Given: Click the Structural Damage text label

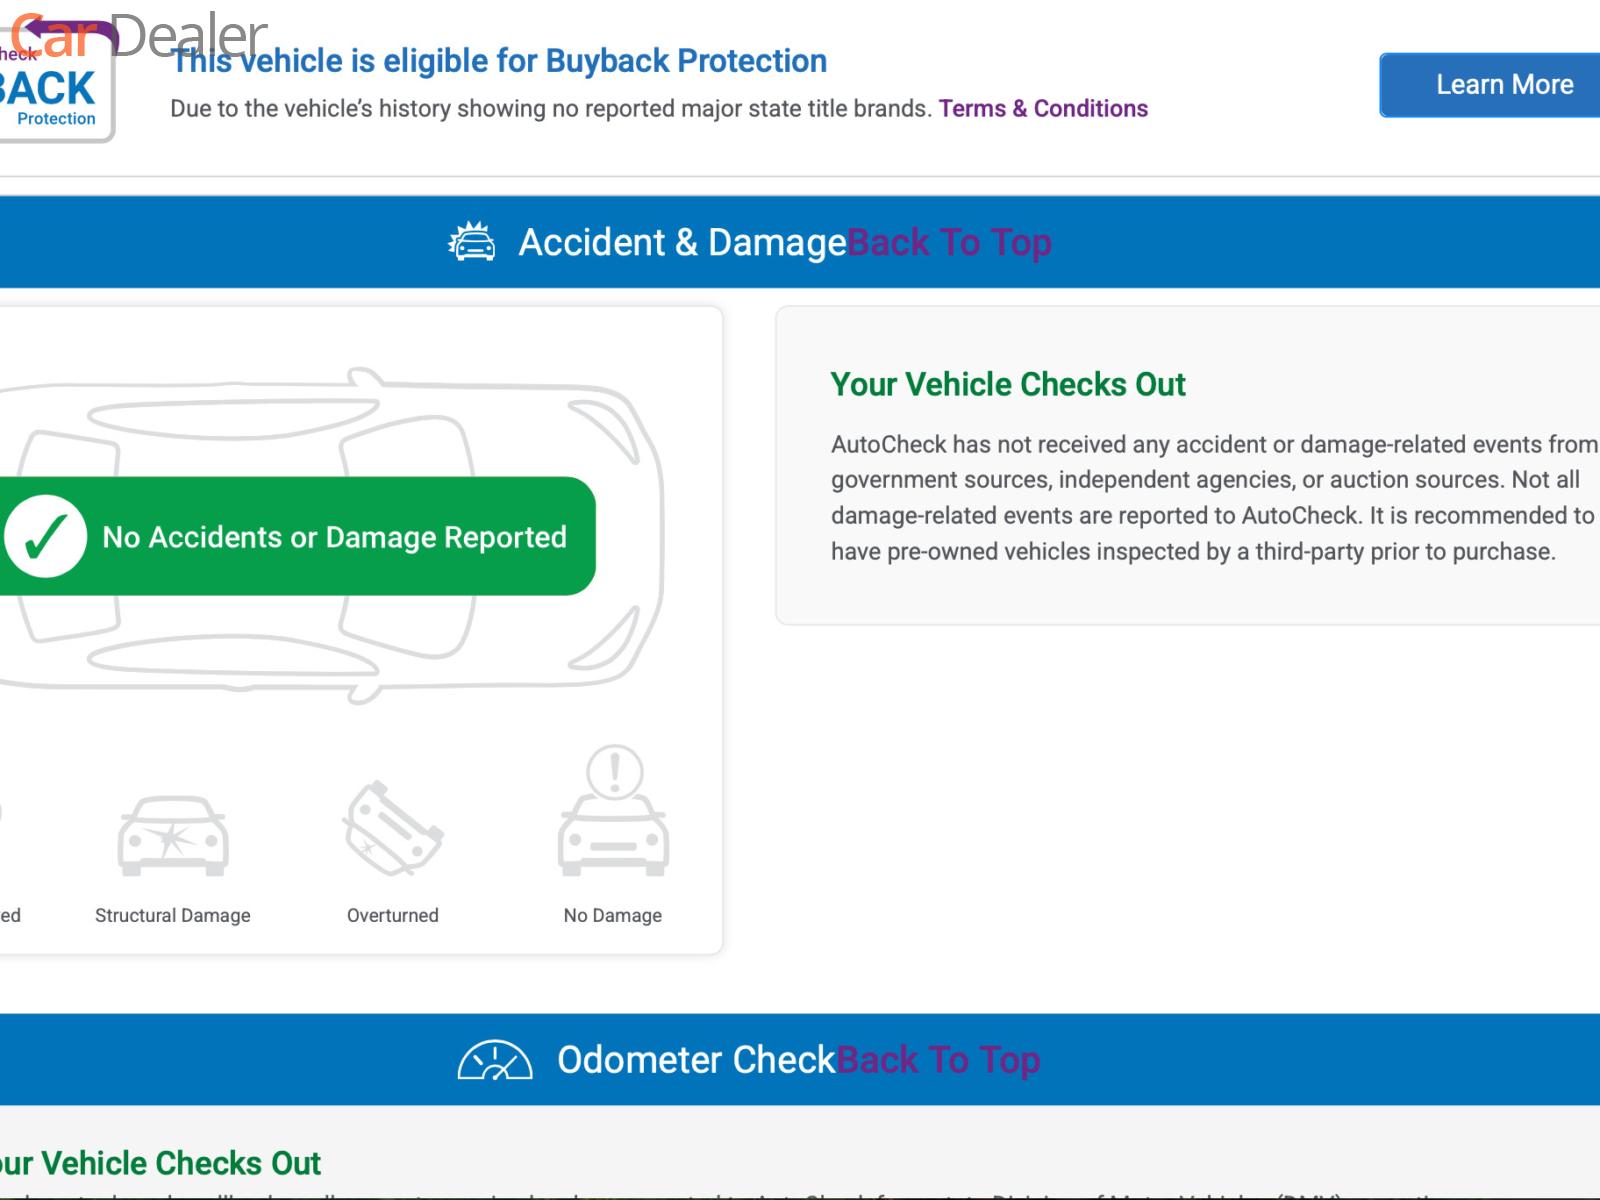Looking at the screenshot, I should (173, 915).
